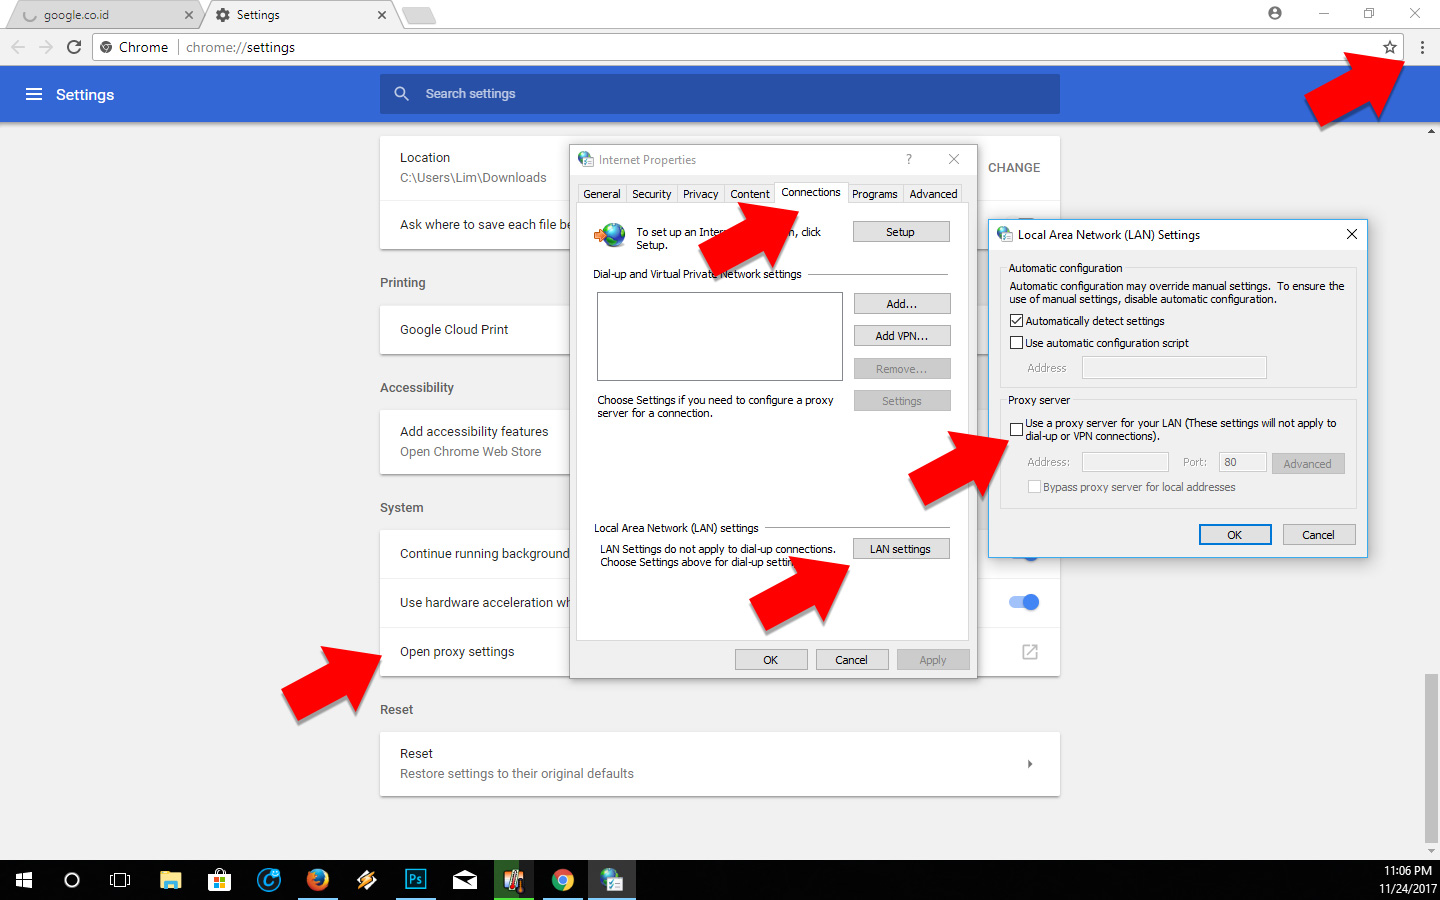The width and height of the screenshot is (1440, 900).
Task: Open Chrome Web Store accessibility link
Action: point(470,451)
